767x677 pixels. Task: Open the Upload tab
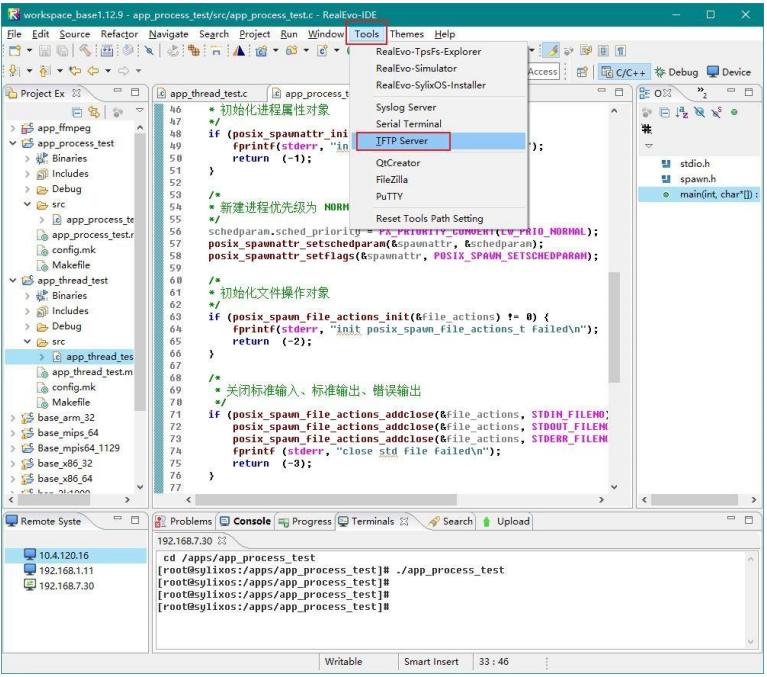pos(506,521)
